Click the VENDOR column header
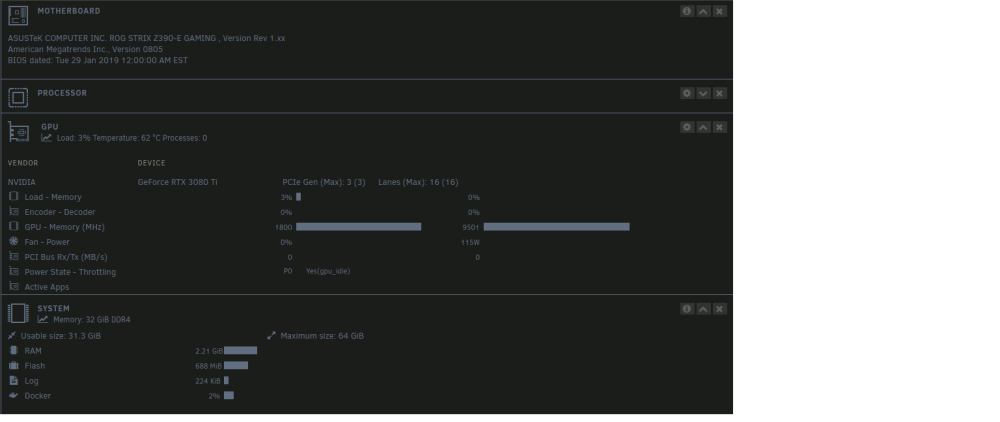1000x422 pixels. [x=23, y=163]
